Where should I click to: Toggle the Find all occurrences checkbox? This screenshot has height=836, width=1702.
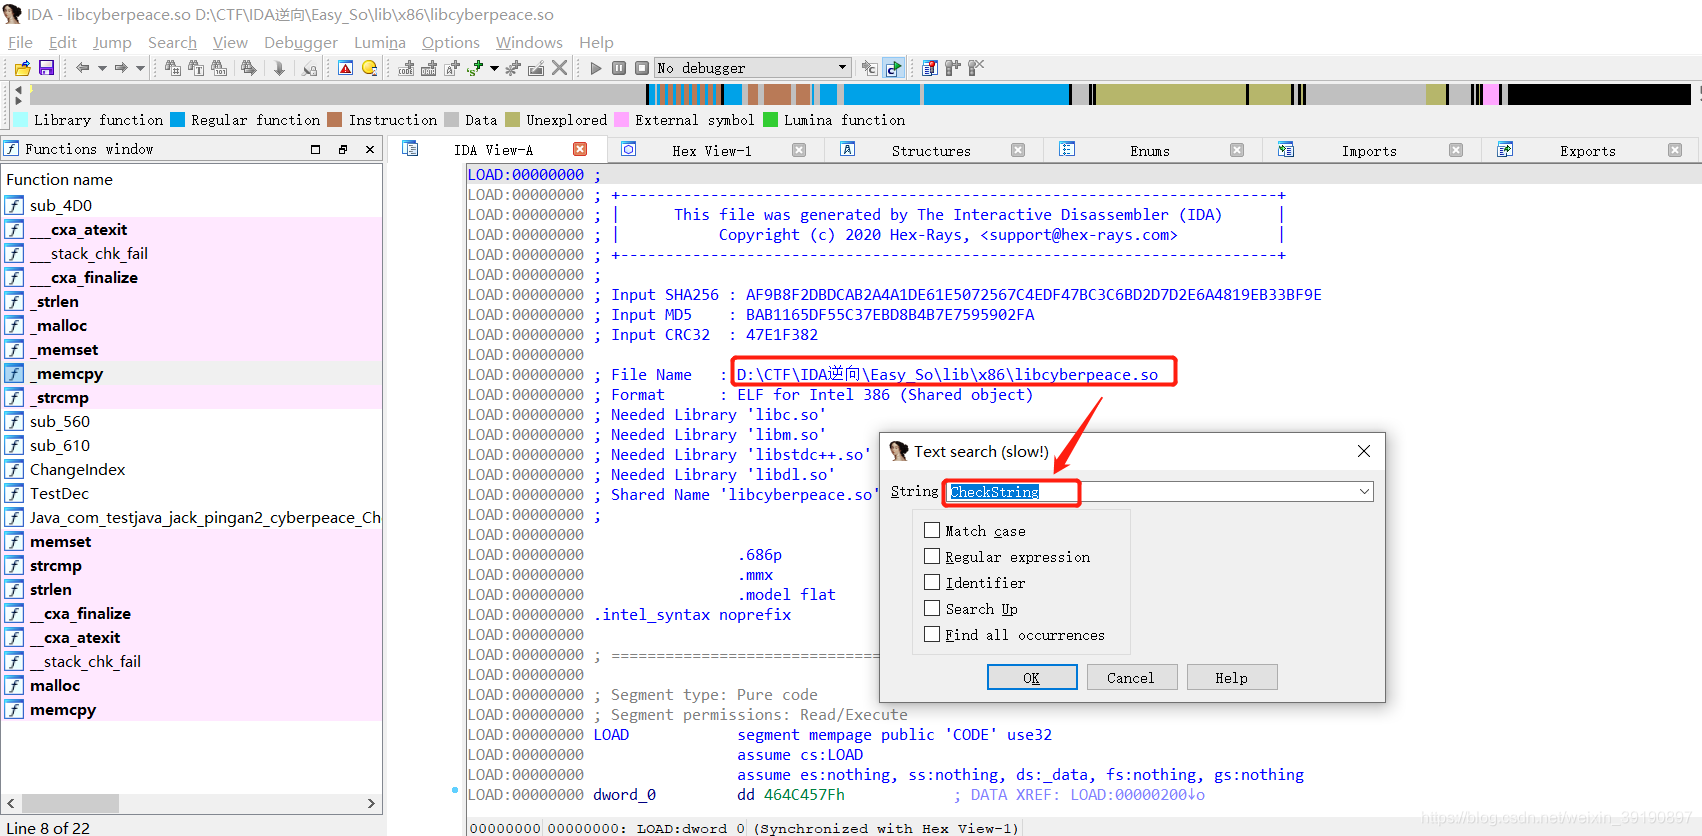click(932, 634)
